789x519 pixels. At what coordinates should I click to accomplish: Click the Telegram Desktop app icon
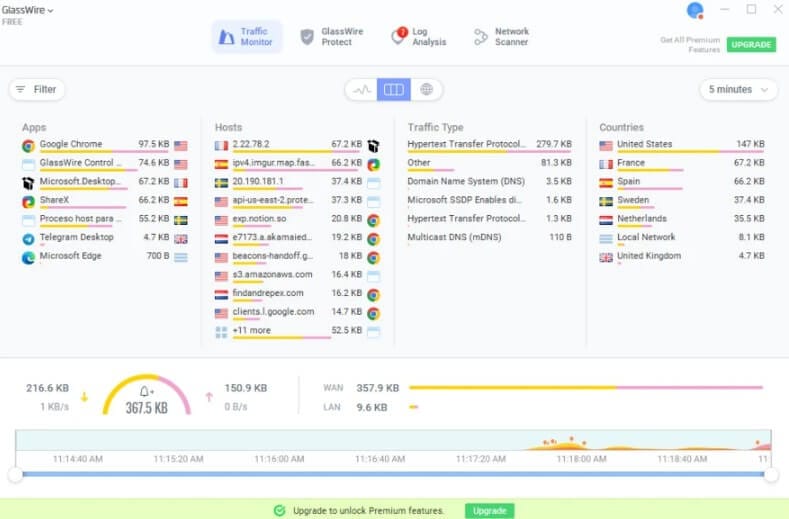point(28,239)
